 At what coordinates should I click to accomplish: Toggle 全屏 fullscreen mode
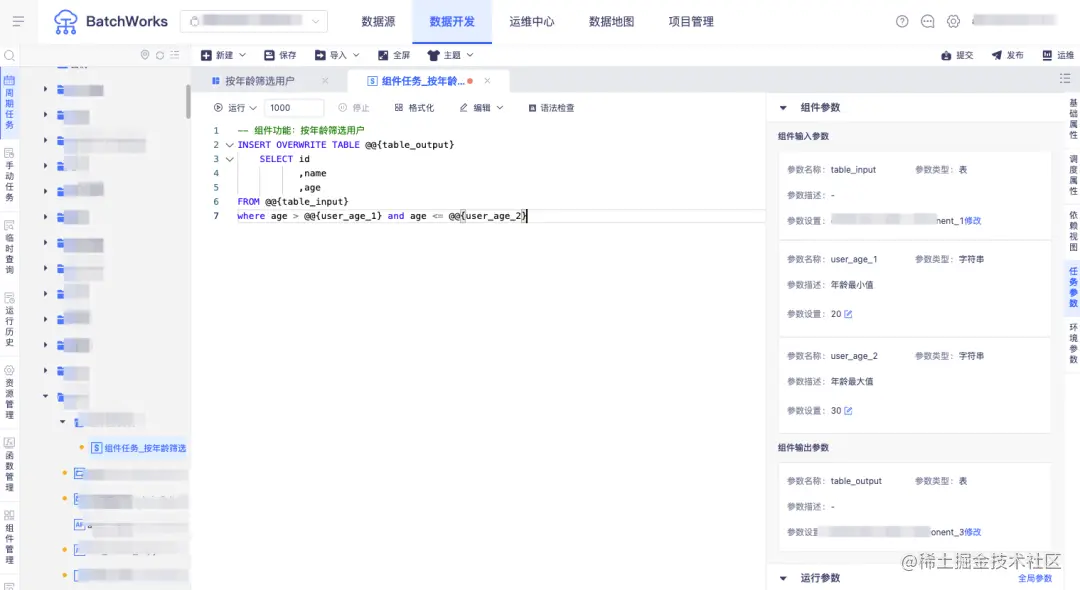(x=394, y=55)
